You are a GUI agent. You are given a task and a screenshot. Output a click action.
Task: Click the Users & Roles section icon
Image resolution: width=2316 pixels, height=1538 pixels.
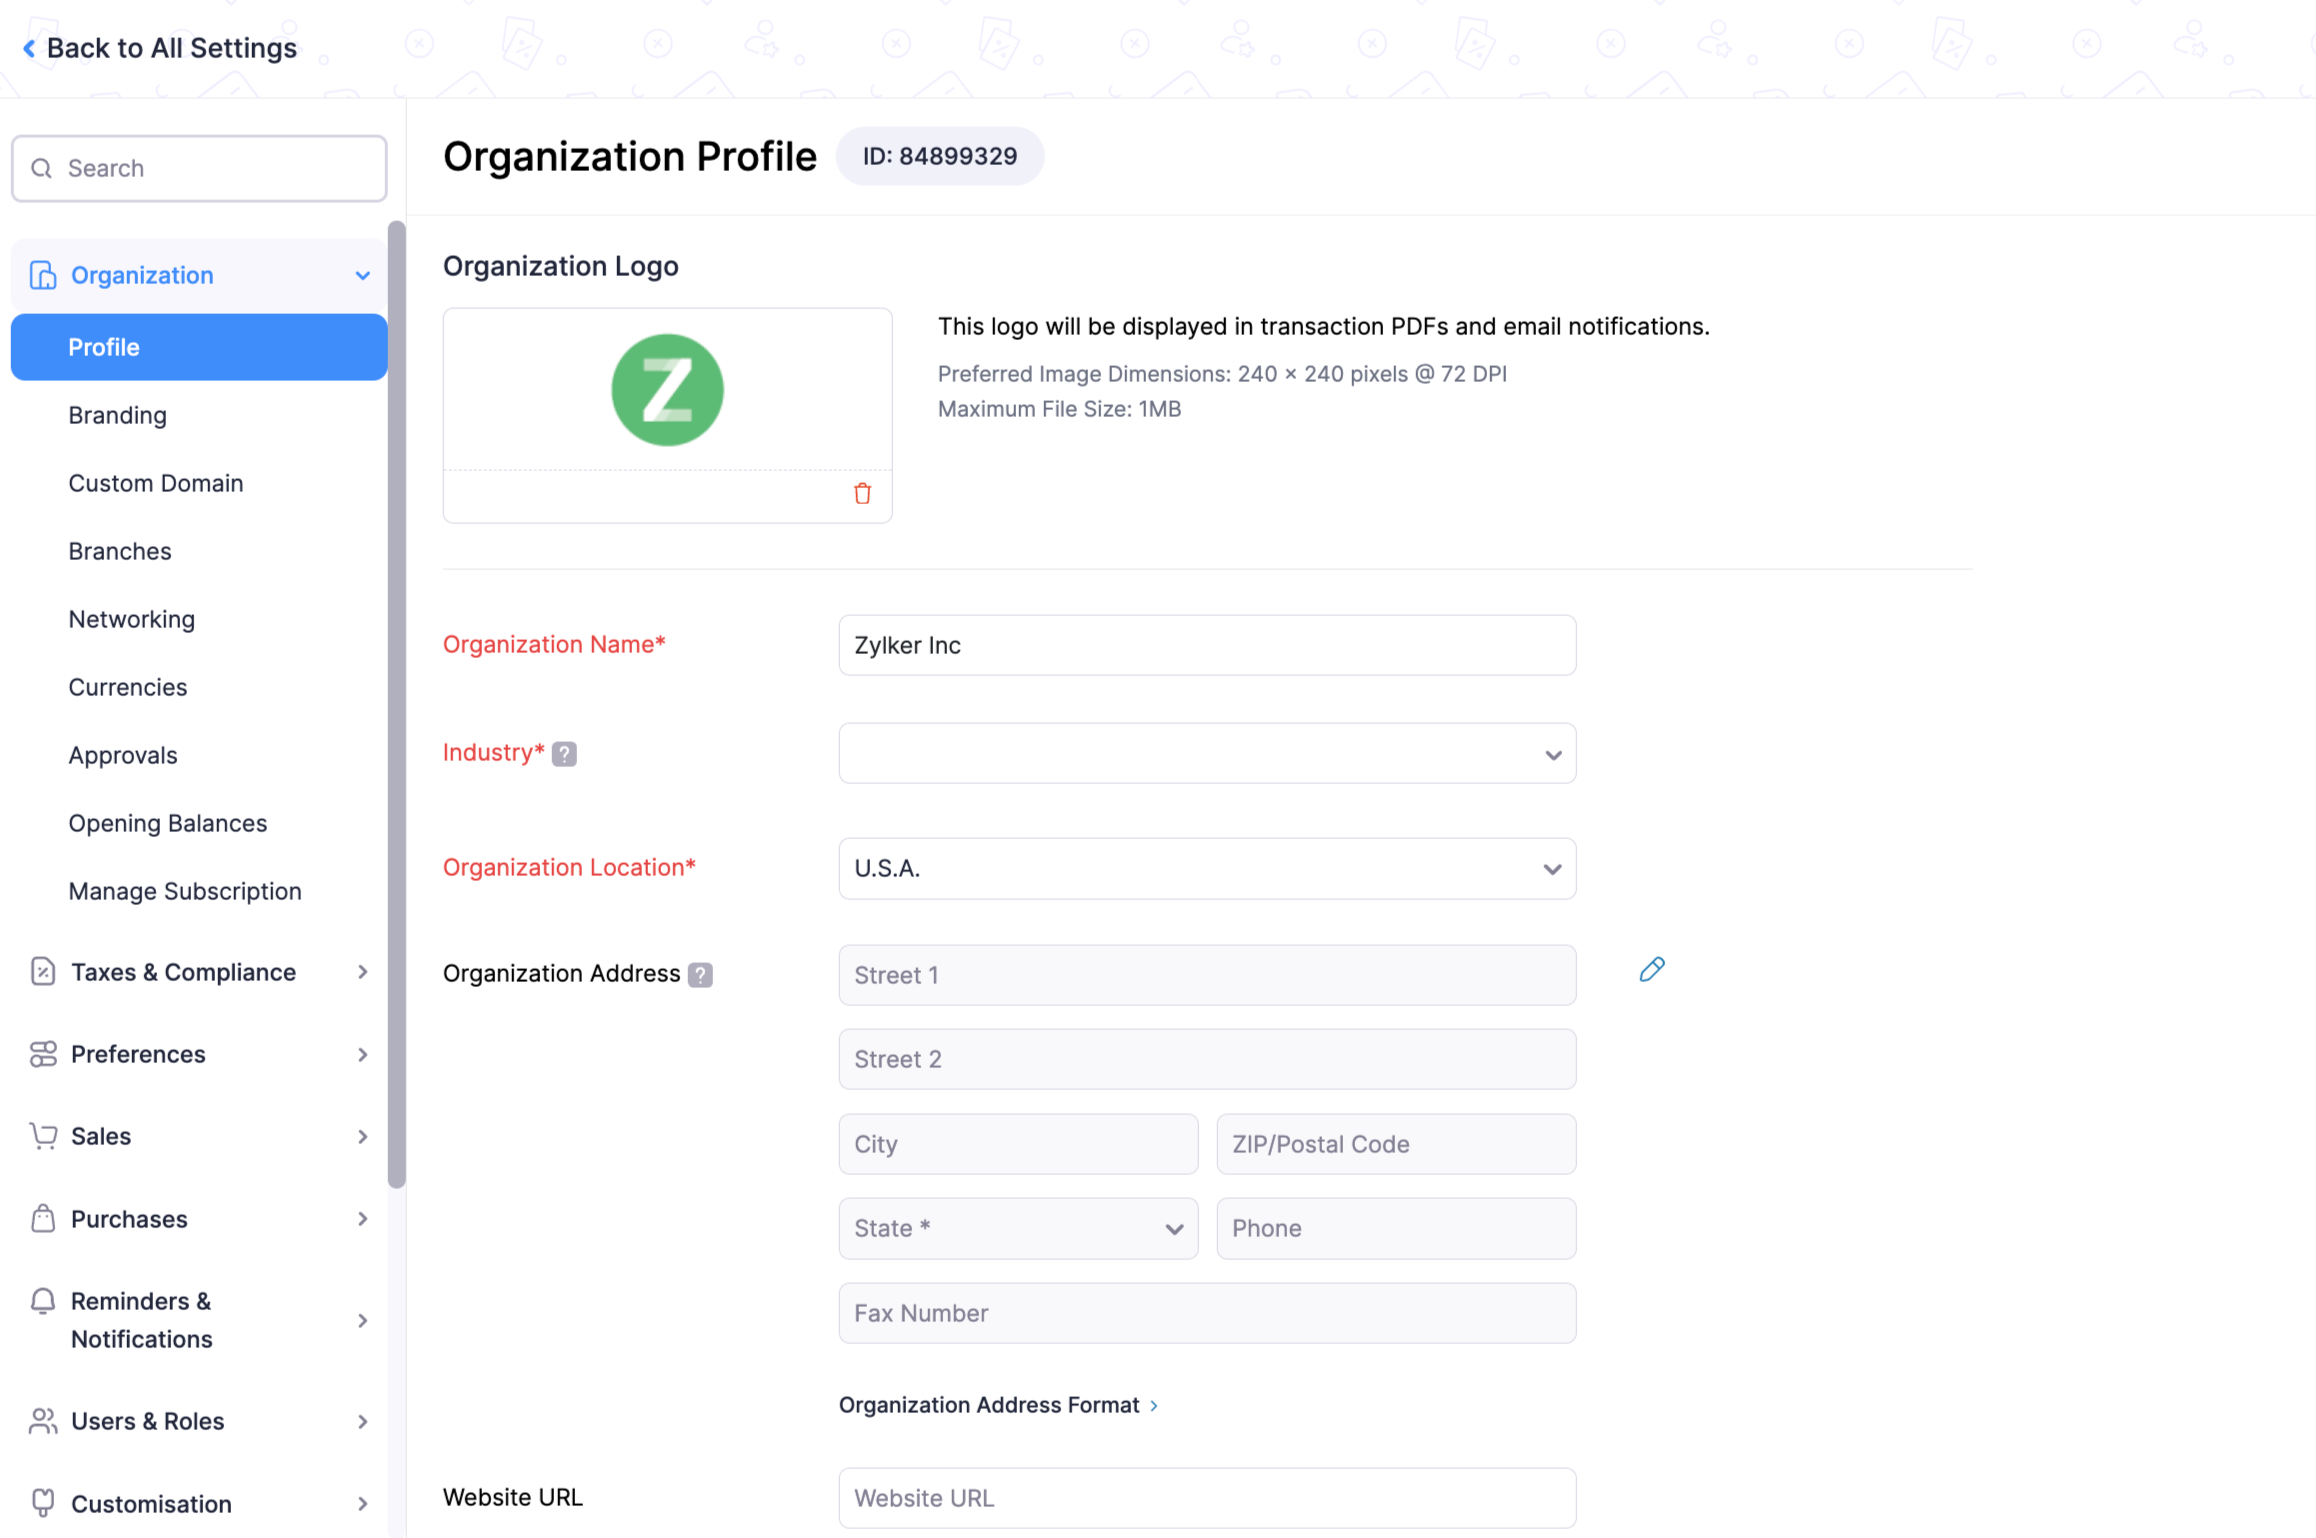point(41,1421)
